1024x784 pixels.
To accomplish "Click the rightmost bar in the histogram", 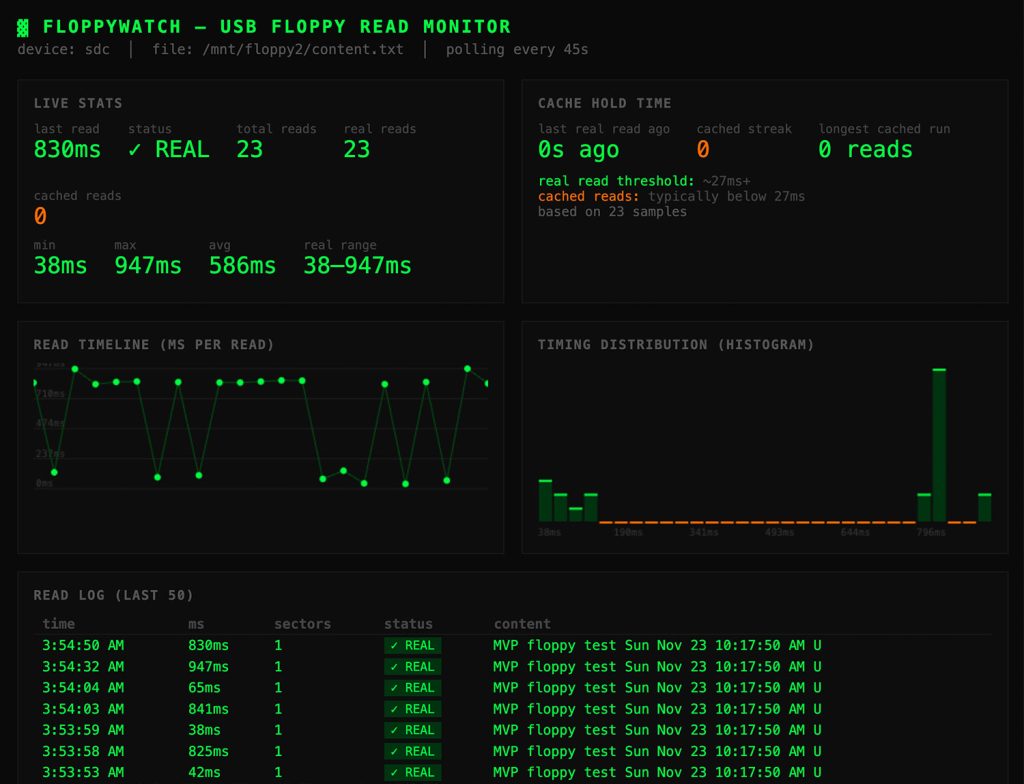I will coord(984,507).
